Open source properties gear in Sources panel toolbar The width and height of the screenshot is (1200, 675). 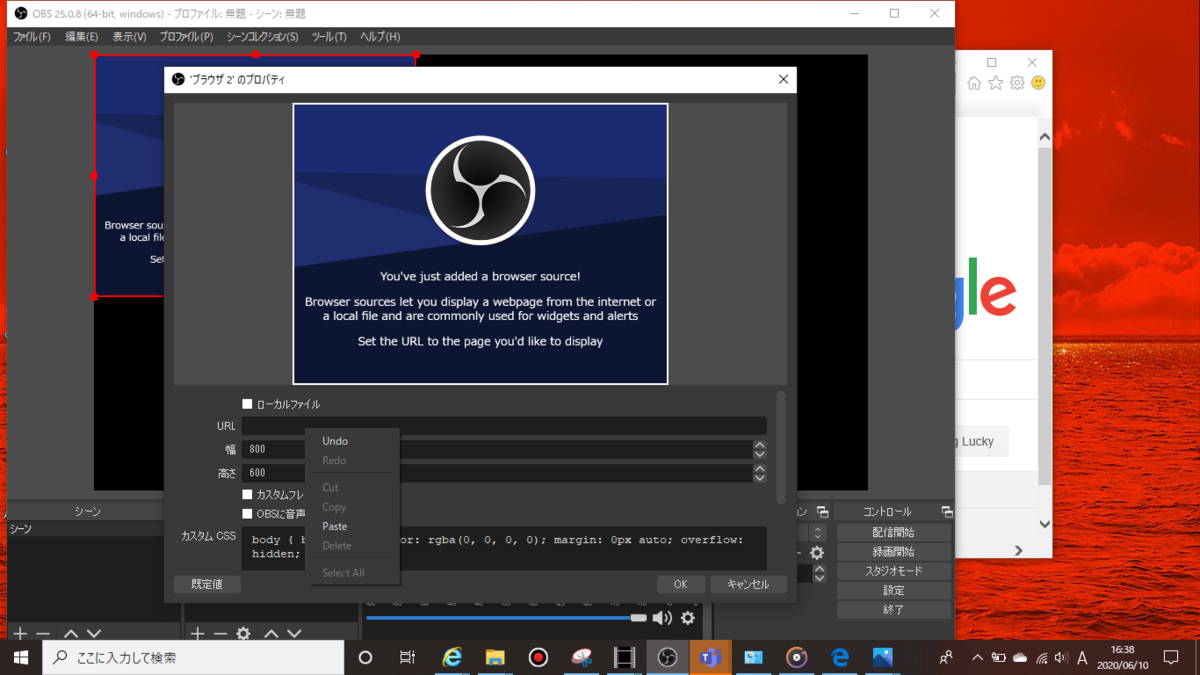(243, 633)
